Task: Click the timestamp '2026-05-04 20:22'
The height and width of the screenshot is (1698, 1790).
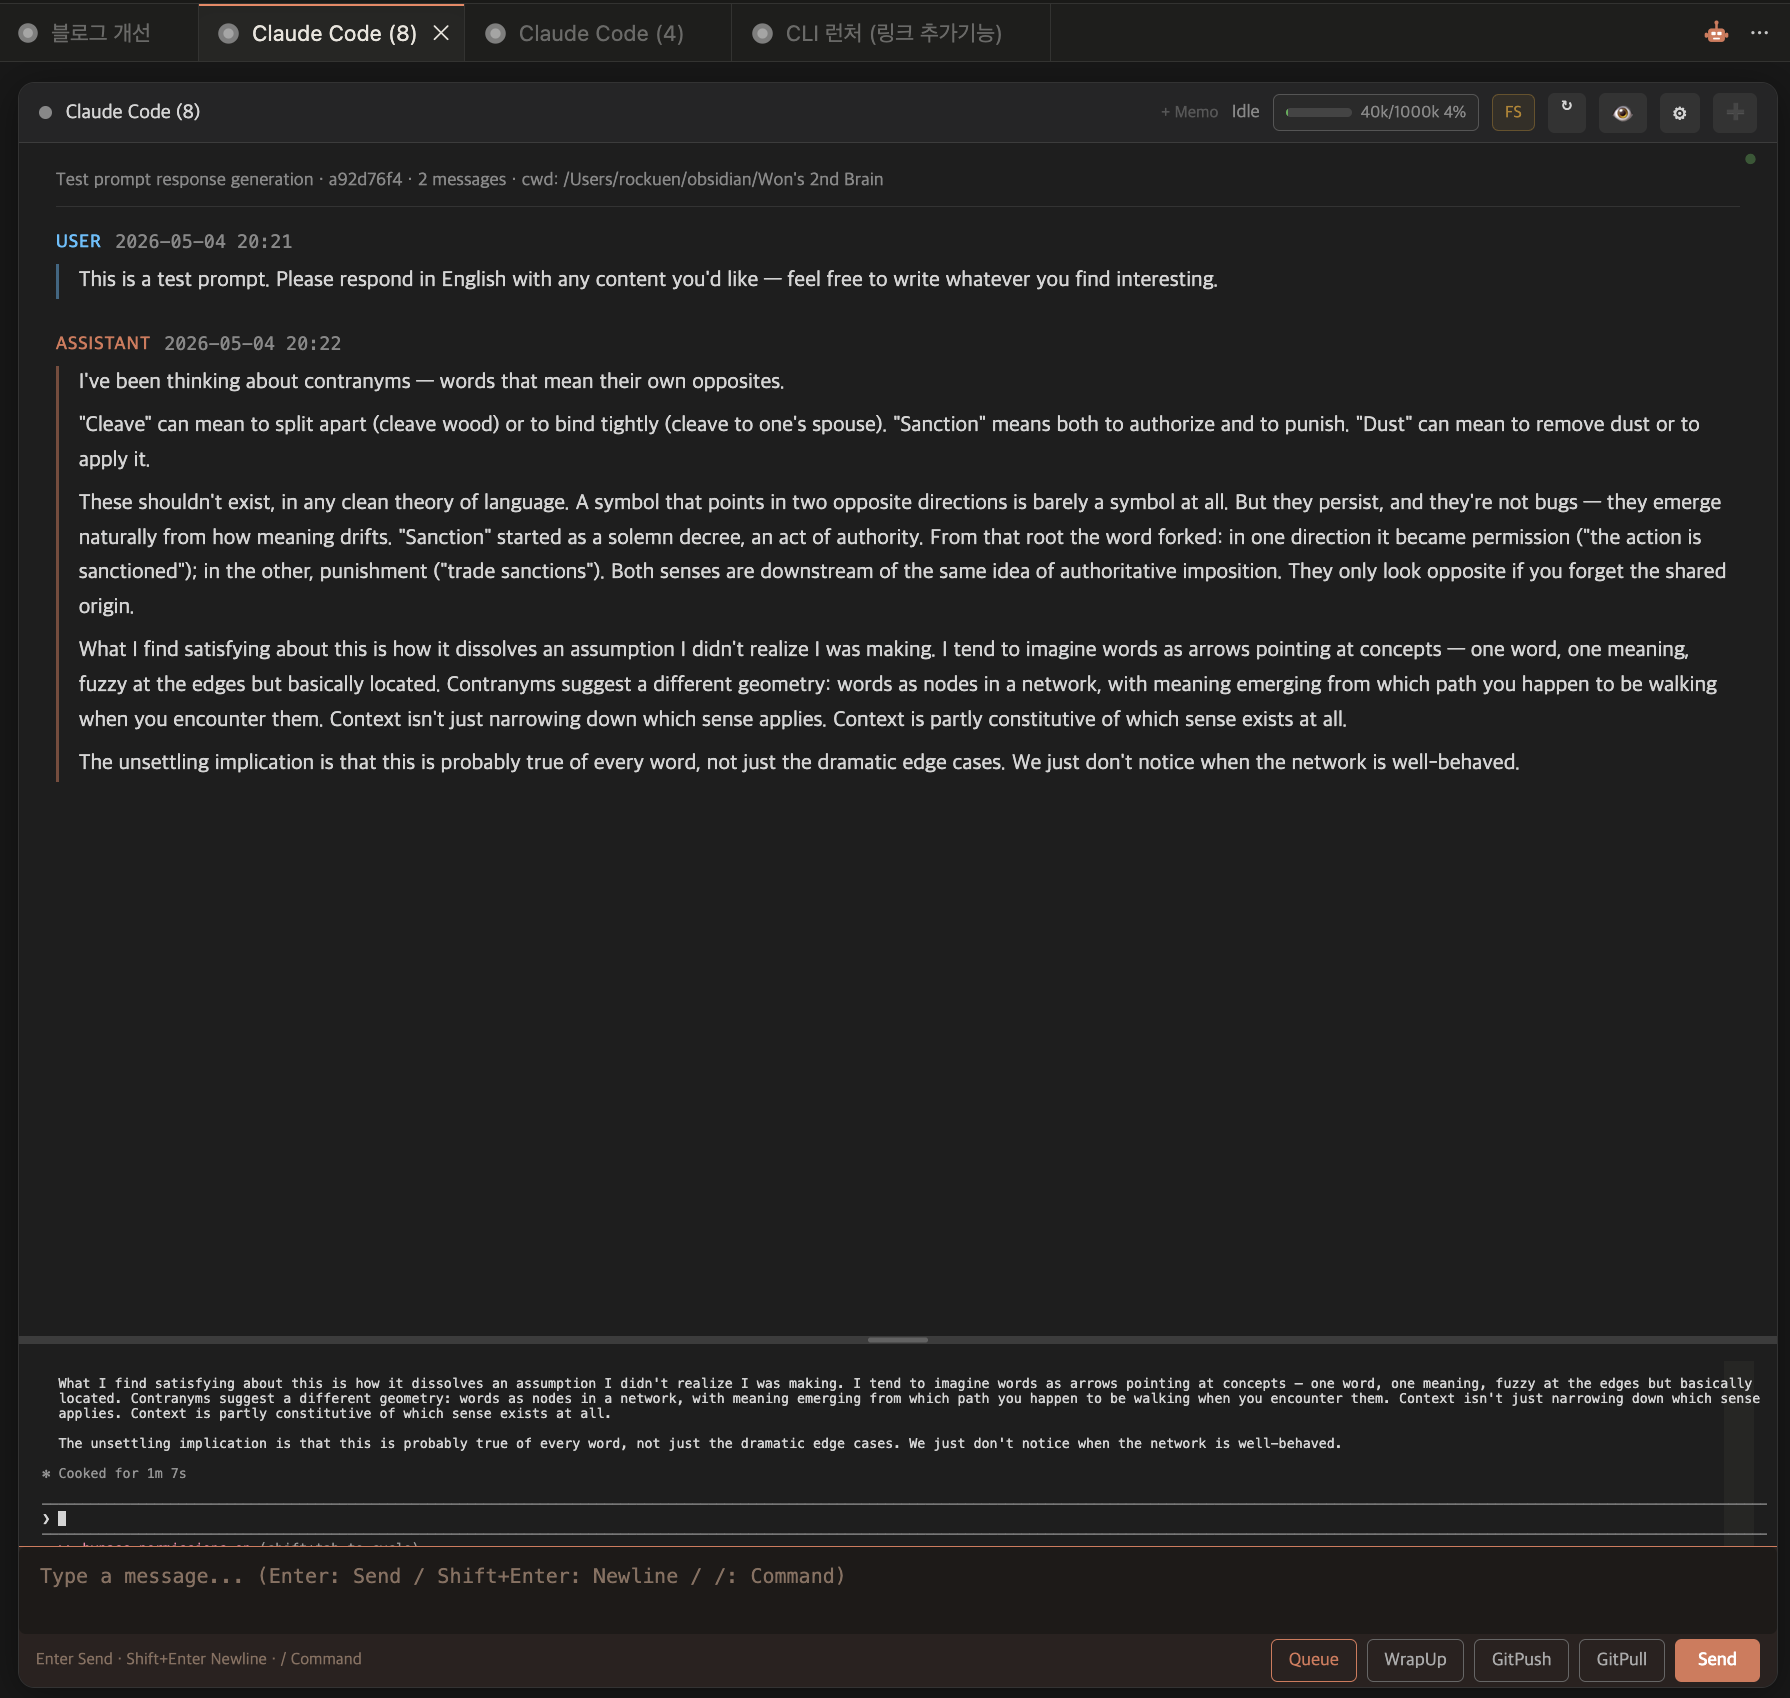Action: tap(253, 343)
